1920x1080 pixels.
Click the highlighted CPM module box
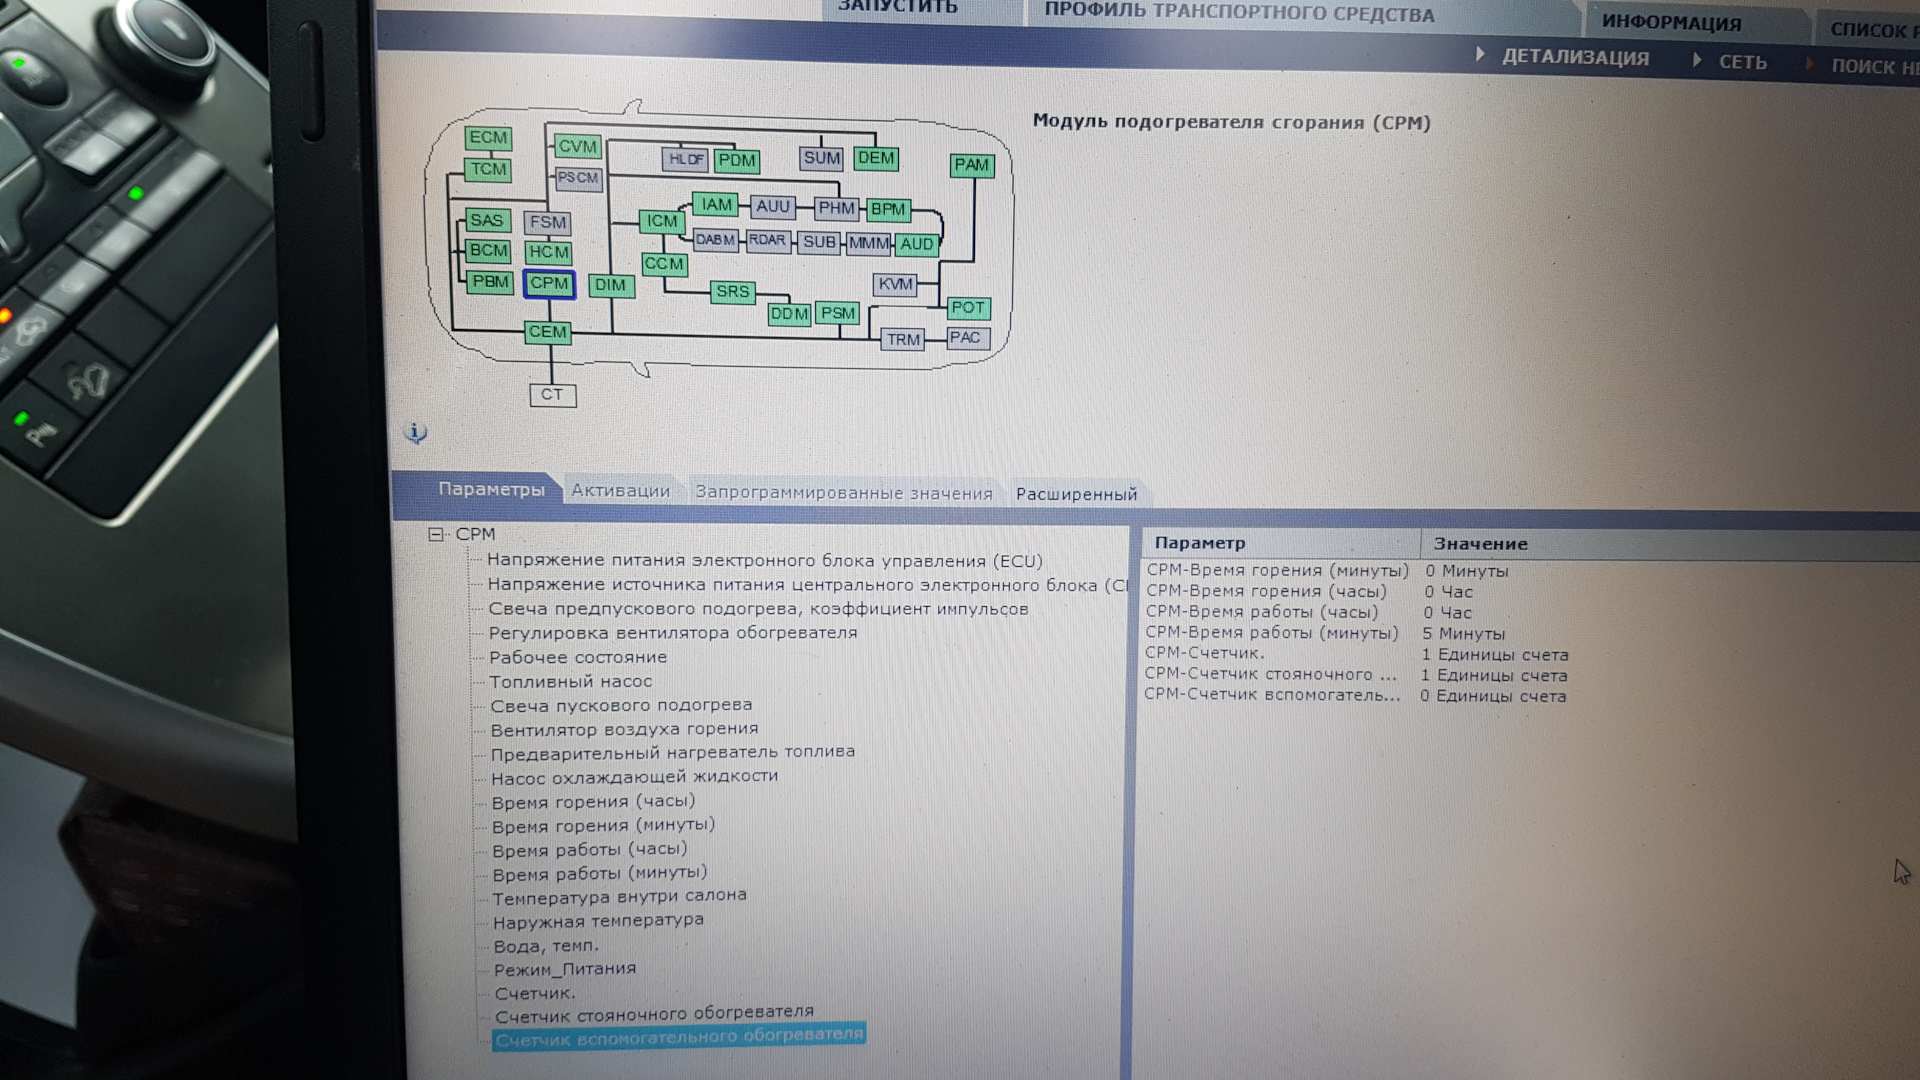(549, 284)
